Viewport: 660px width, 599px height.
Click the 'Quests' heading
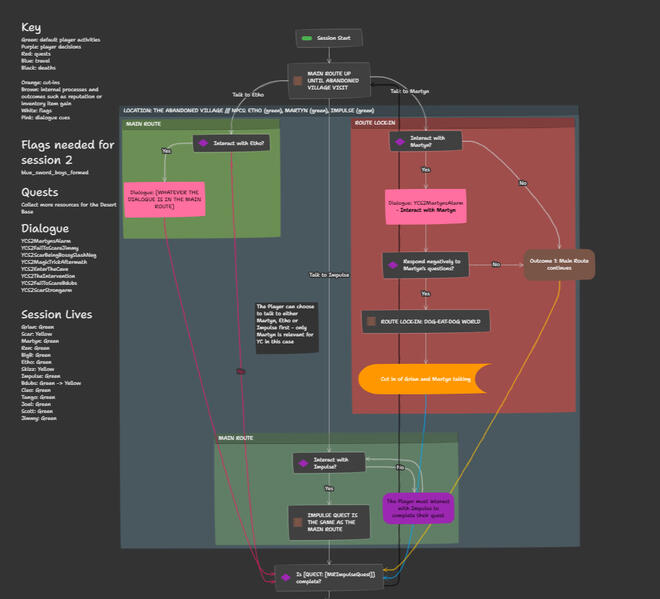40,192
